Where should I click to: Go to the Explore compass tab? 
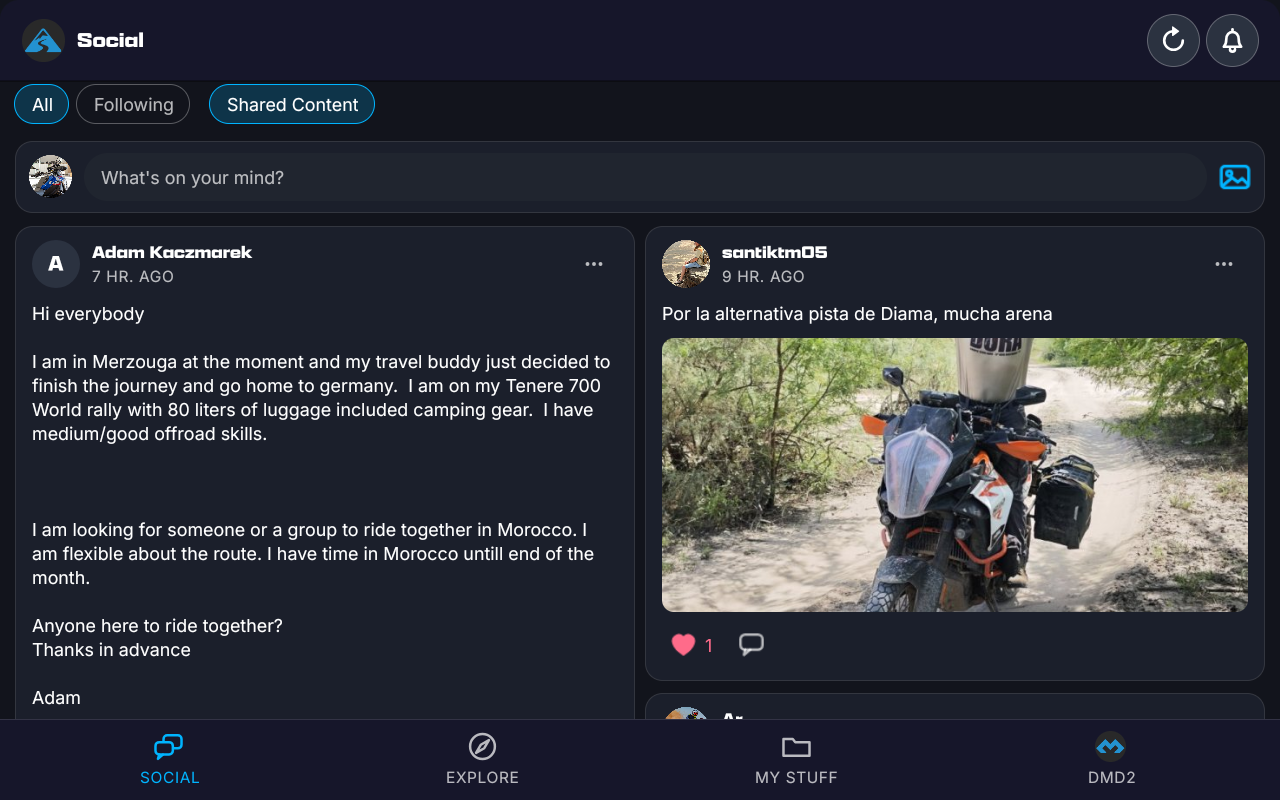[482, 759]
